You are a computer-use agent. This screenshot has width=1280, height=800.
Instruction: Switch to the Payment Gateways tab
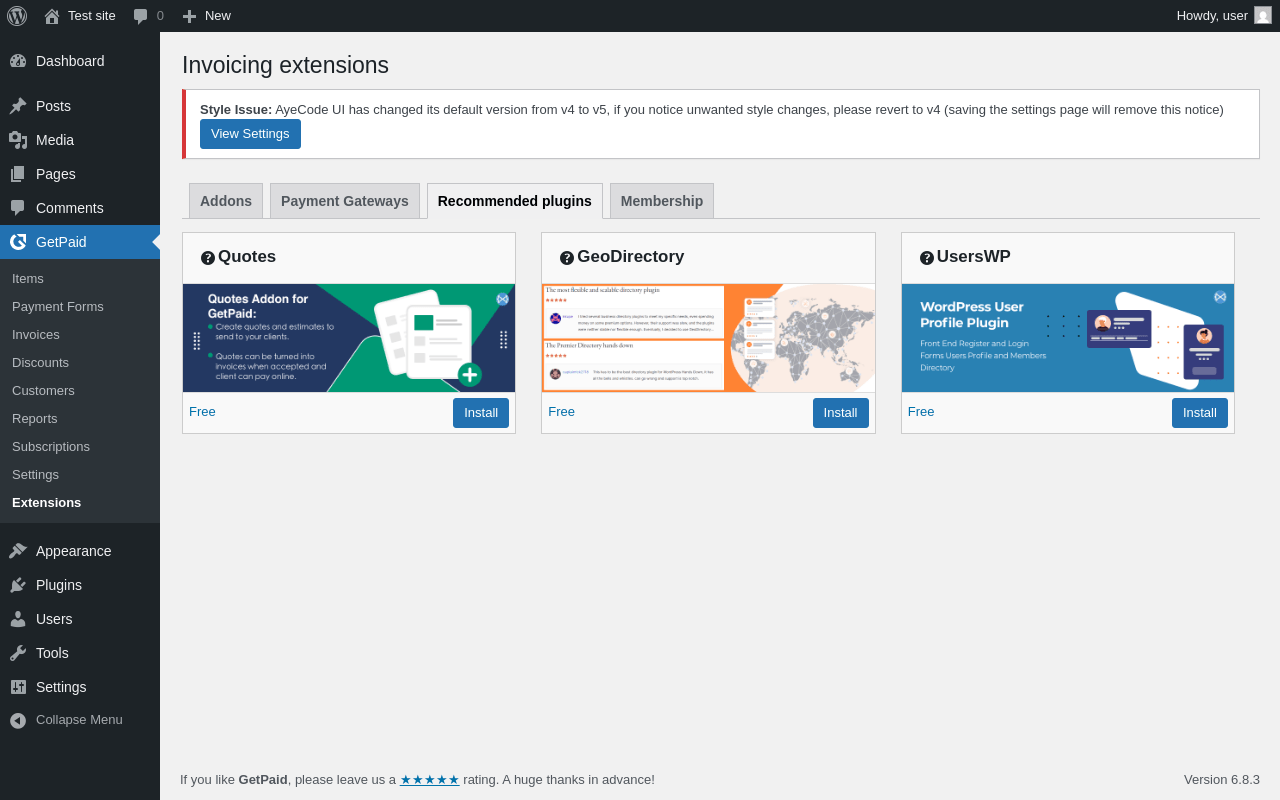pos(345,201)
